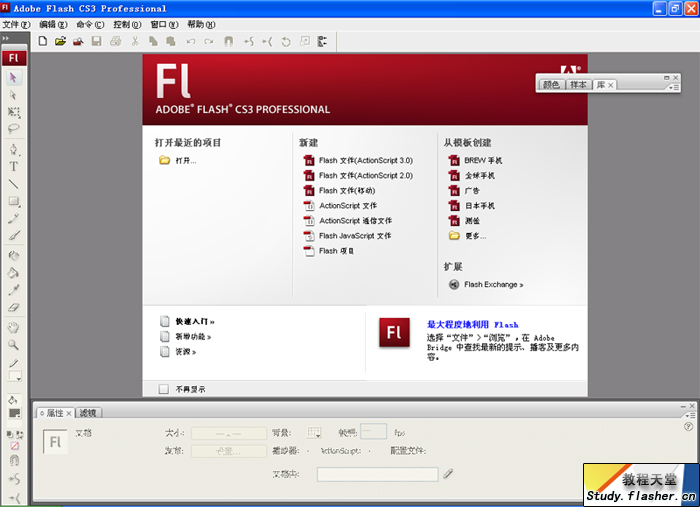This screenshot has width=700, height=507.
Task: Click the No Color button in tools panel
Action: click(x=15, y=446)
